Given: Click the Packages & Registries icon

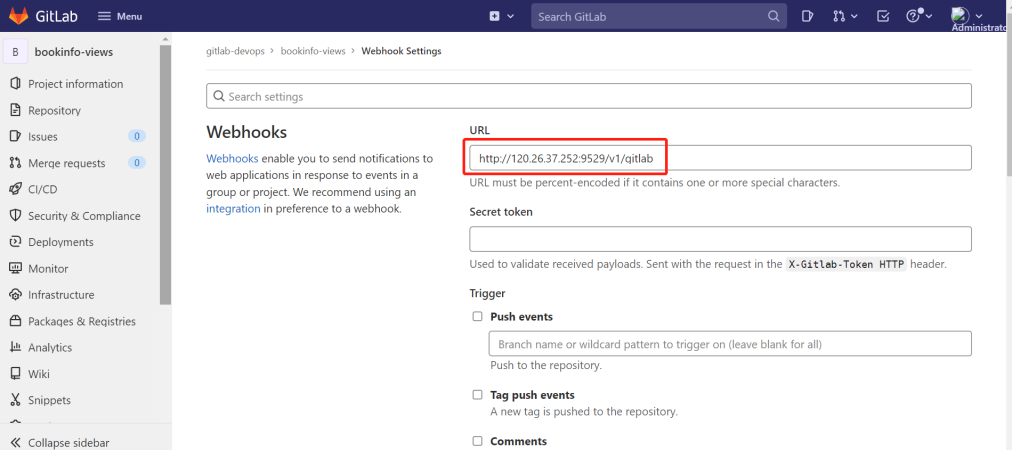Looking at the screenshot, I should pyautogui.click(x=15, y=321).
